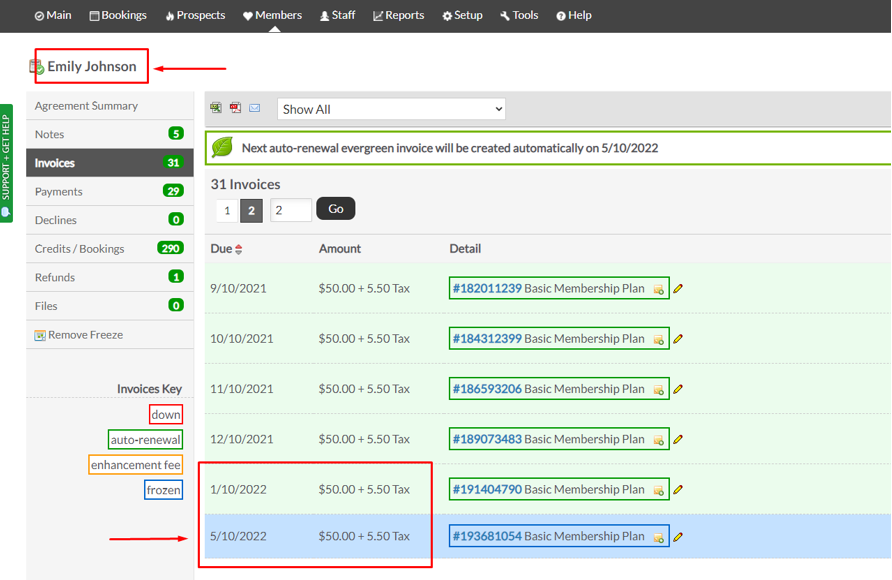
Task: Open the Refunds section
Action: [x=110, y=277]
